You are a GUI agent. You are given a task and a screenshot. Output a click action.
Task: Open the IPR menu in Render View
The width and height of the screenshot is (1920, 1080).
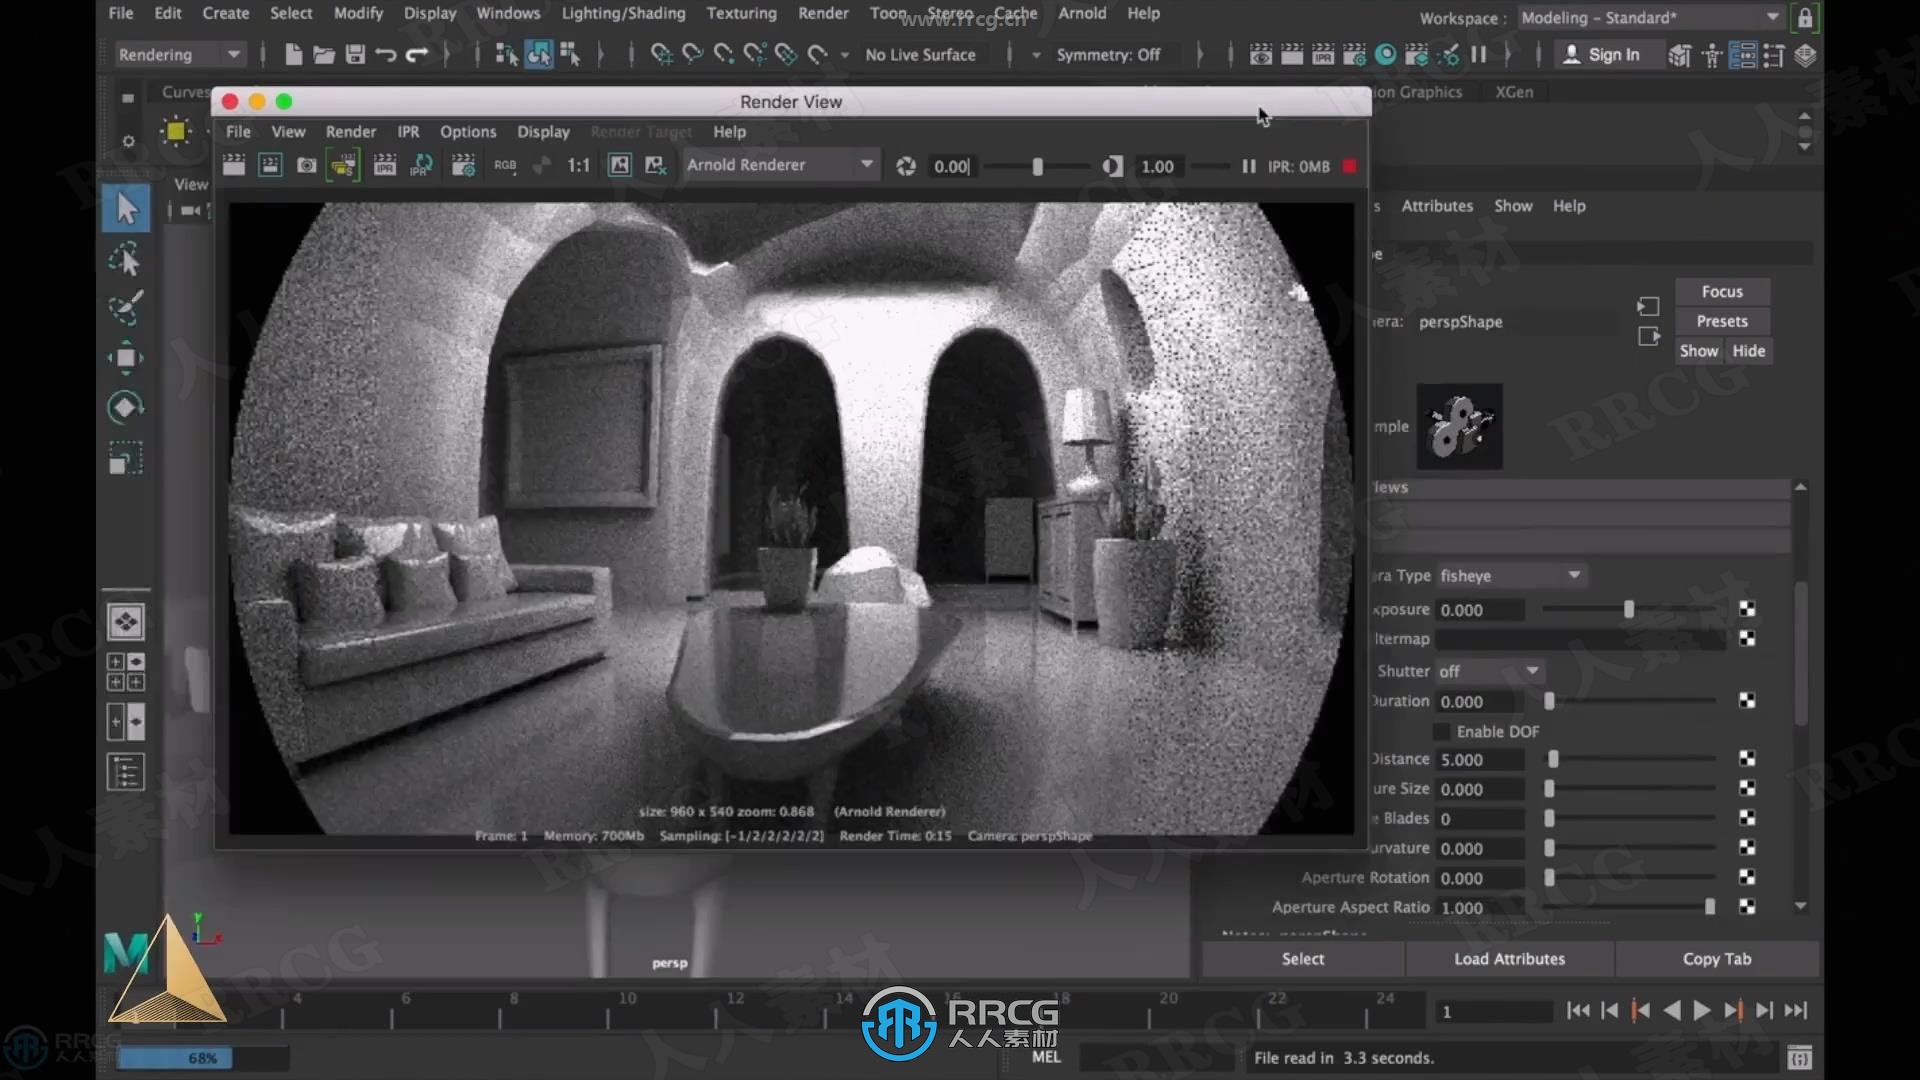(x=408, y=132)
